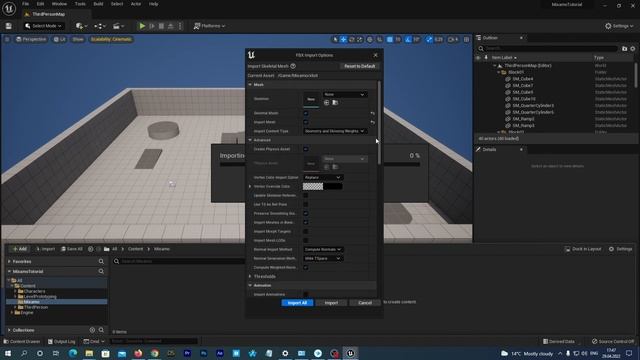Save the current level with the floppy icon
Image resolution: width=640 pixels, height=360 pixels.
(9, 26)
